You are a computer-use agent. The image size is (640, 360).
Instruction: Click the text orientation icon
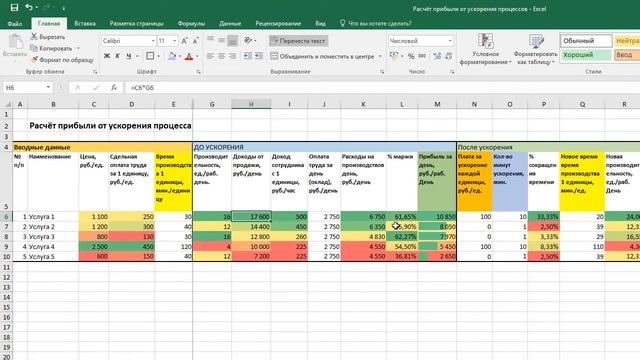coord(248,40)
